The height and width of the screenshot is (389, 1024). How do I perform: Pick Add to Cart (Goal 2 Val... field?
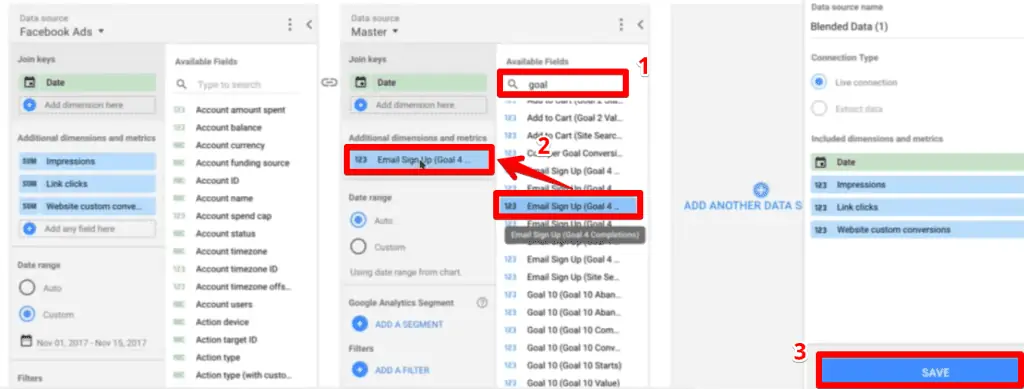coord(575,118)
